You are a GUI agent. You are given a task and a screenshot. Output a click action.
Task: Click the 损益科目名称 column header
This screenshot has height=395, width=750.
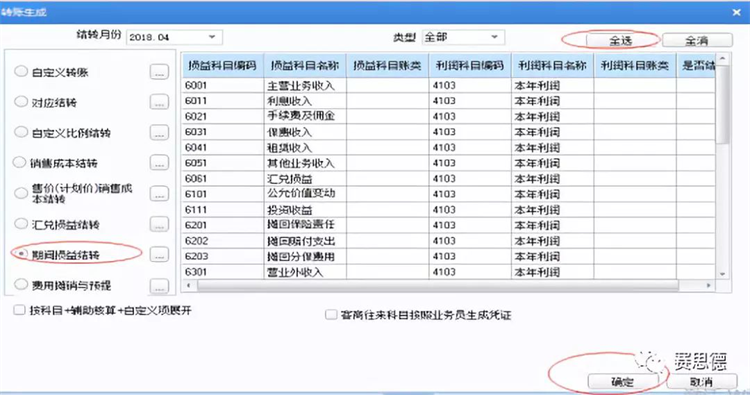[x=305, y=66]
